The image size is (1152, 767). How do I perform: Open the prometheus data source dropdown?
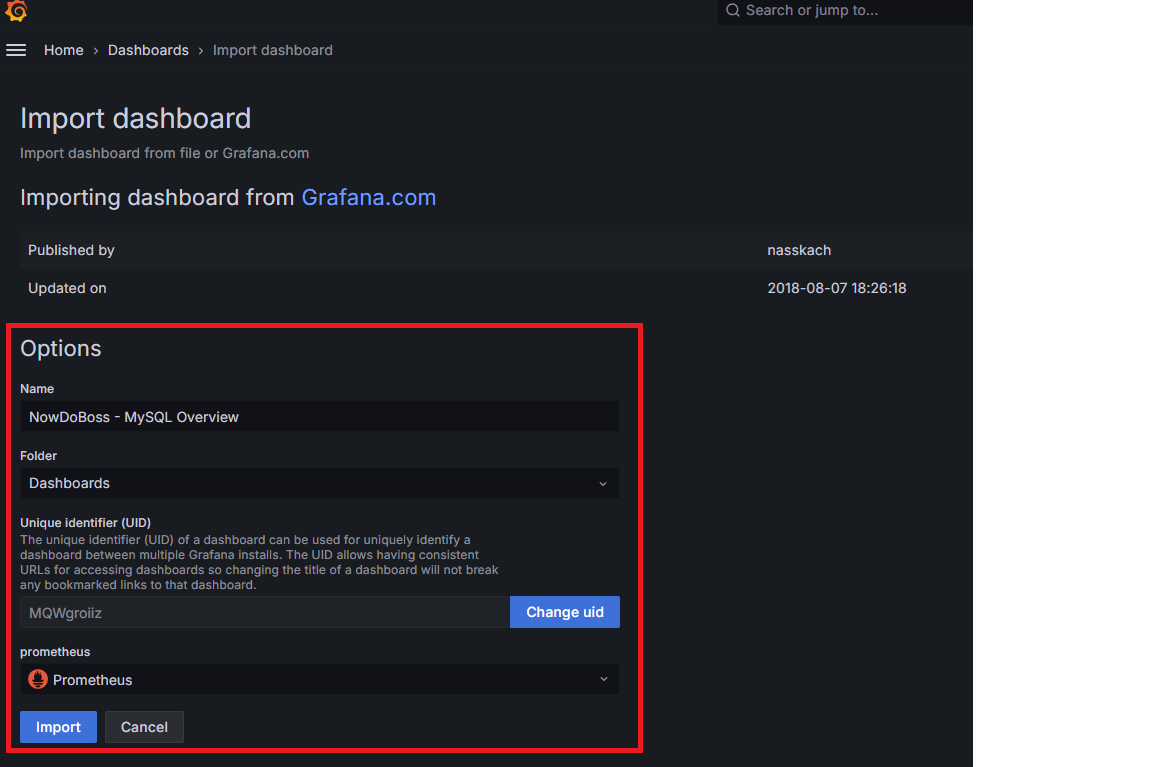(x=320, y=680)
